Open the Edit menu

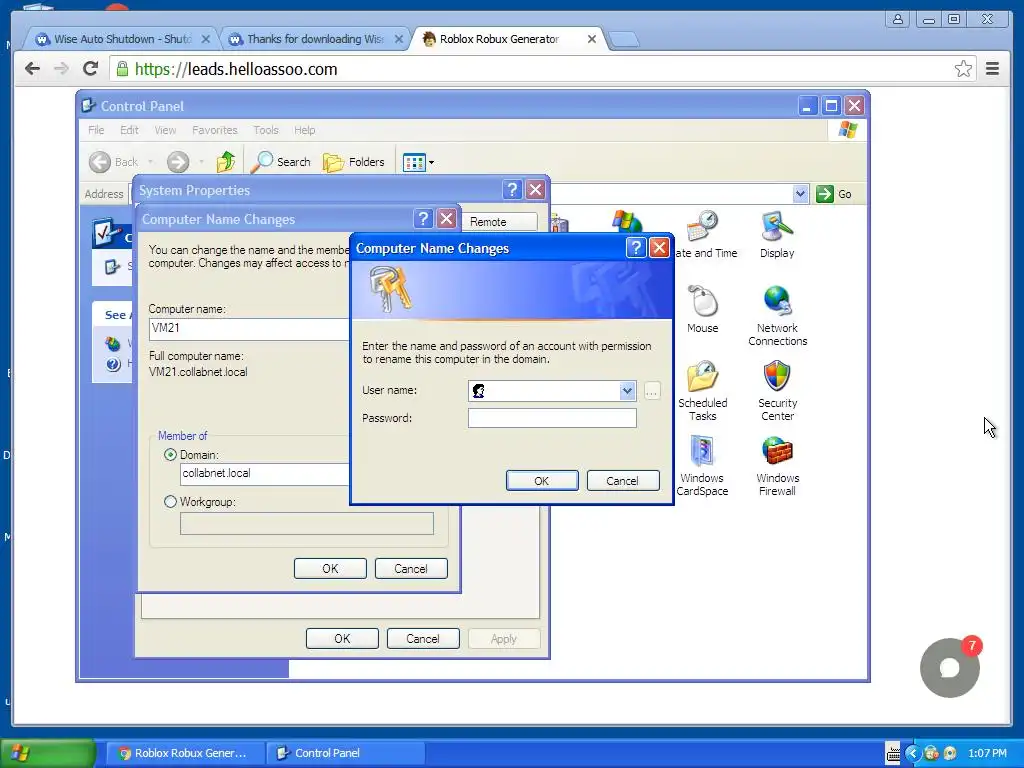(129, 130)
